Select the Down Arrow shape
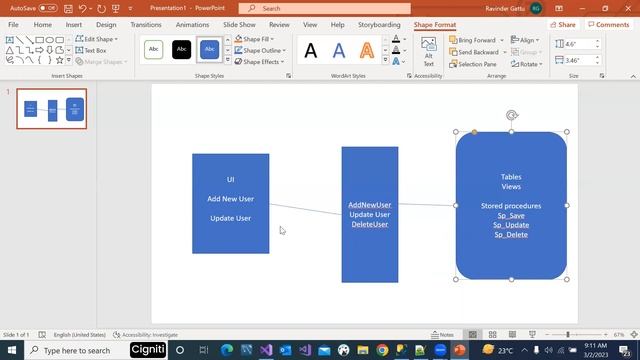Viewport: 640px width, 360px height. tap(49, 50)
